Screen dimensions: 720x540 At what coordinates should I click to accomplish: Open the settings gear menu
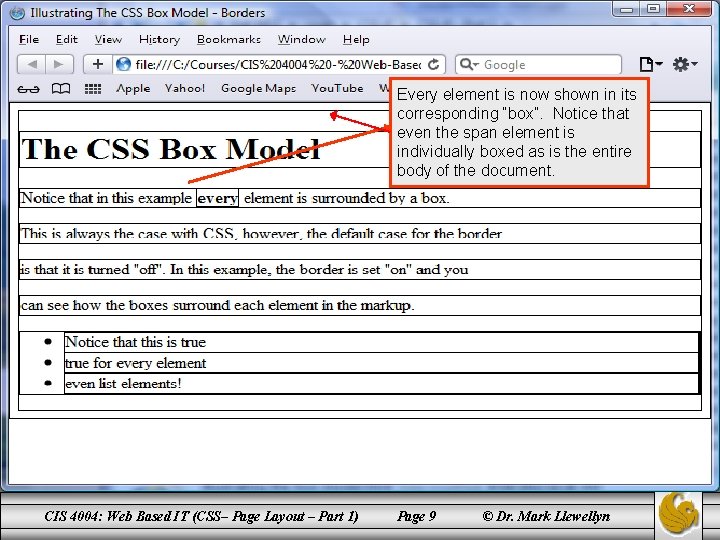(x=685, y=64)
